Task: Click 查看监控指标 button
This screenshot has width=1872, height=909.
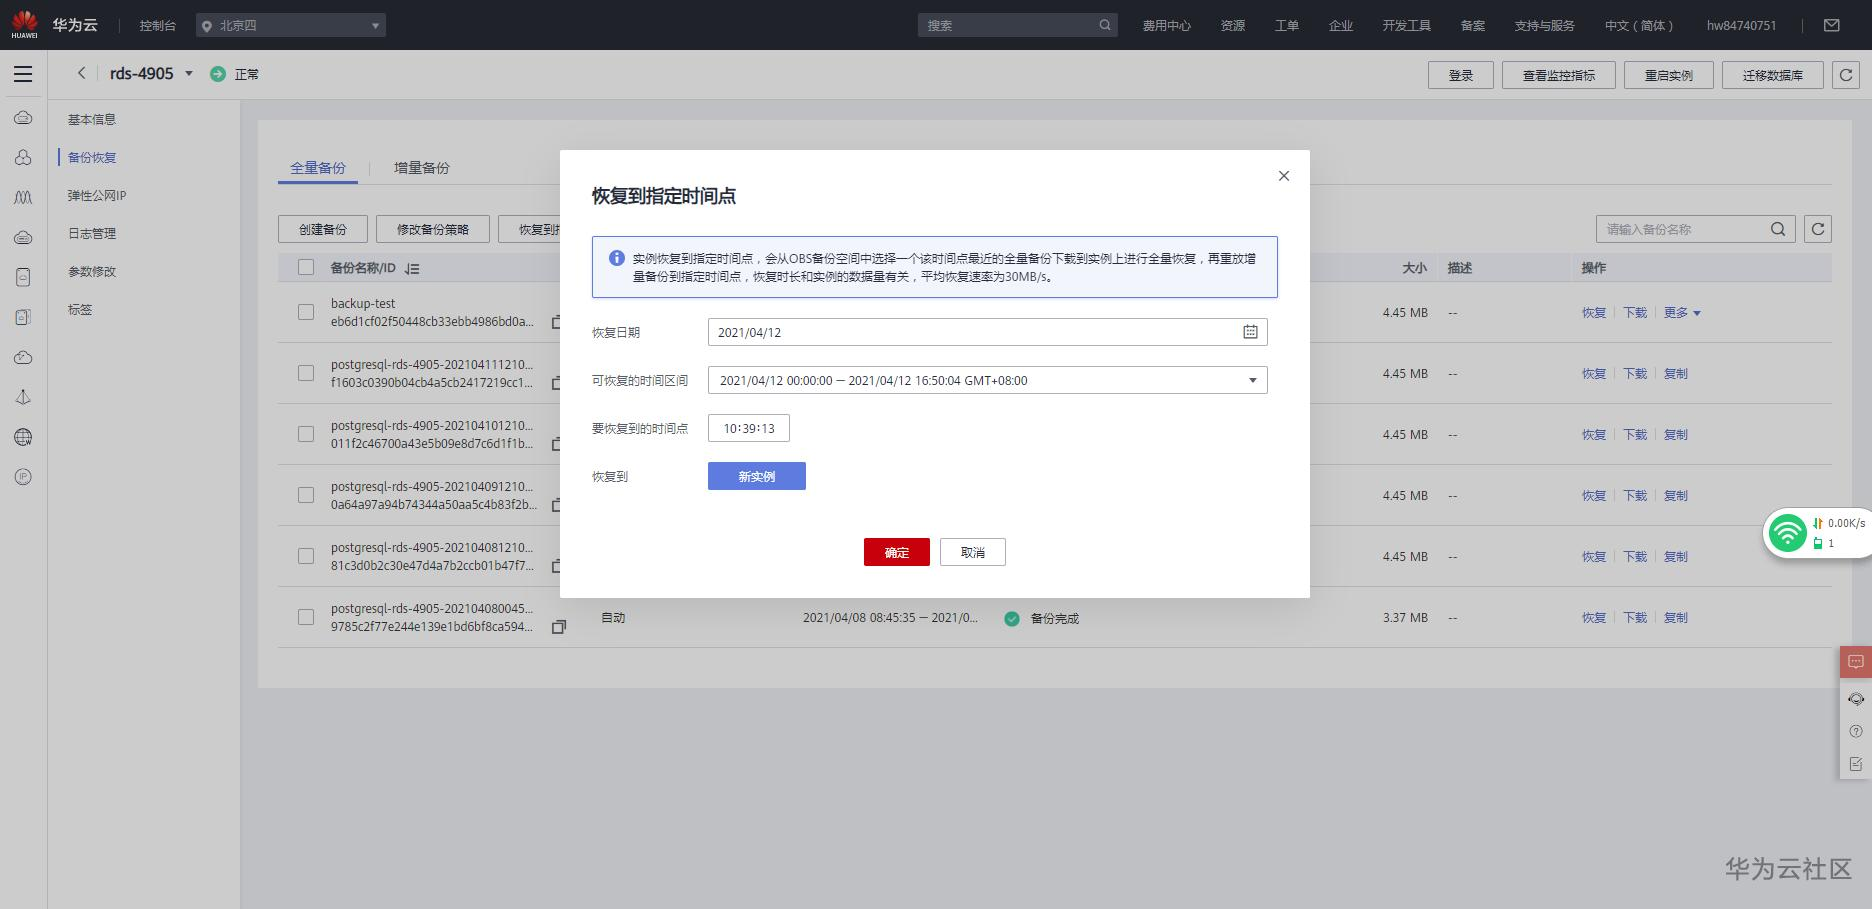Action: [x=1559, y=75]
